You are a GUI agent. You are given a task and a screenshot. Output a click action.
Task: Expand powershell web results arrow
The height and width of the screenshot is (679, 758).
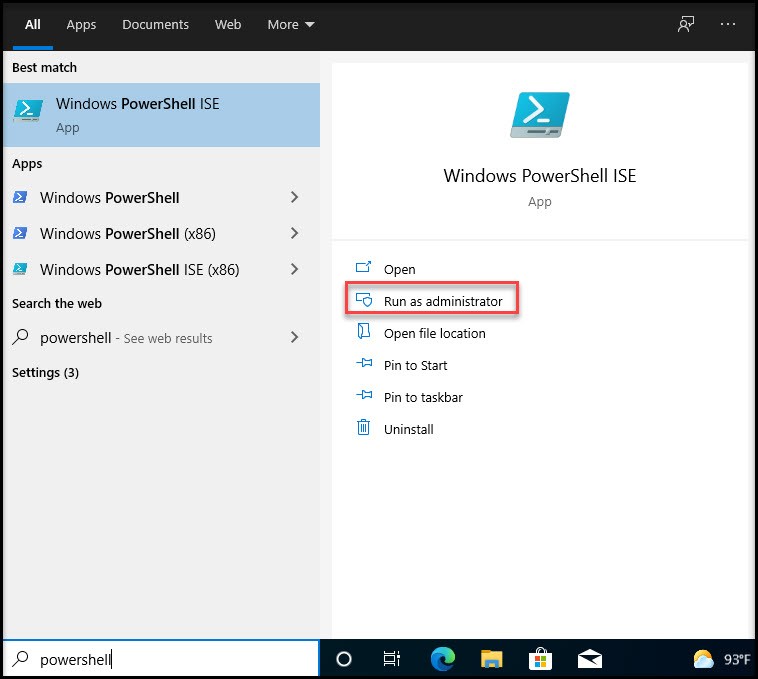click(x=294, y=337)
